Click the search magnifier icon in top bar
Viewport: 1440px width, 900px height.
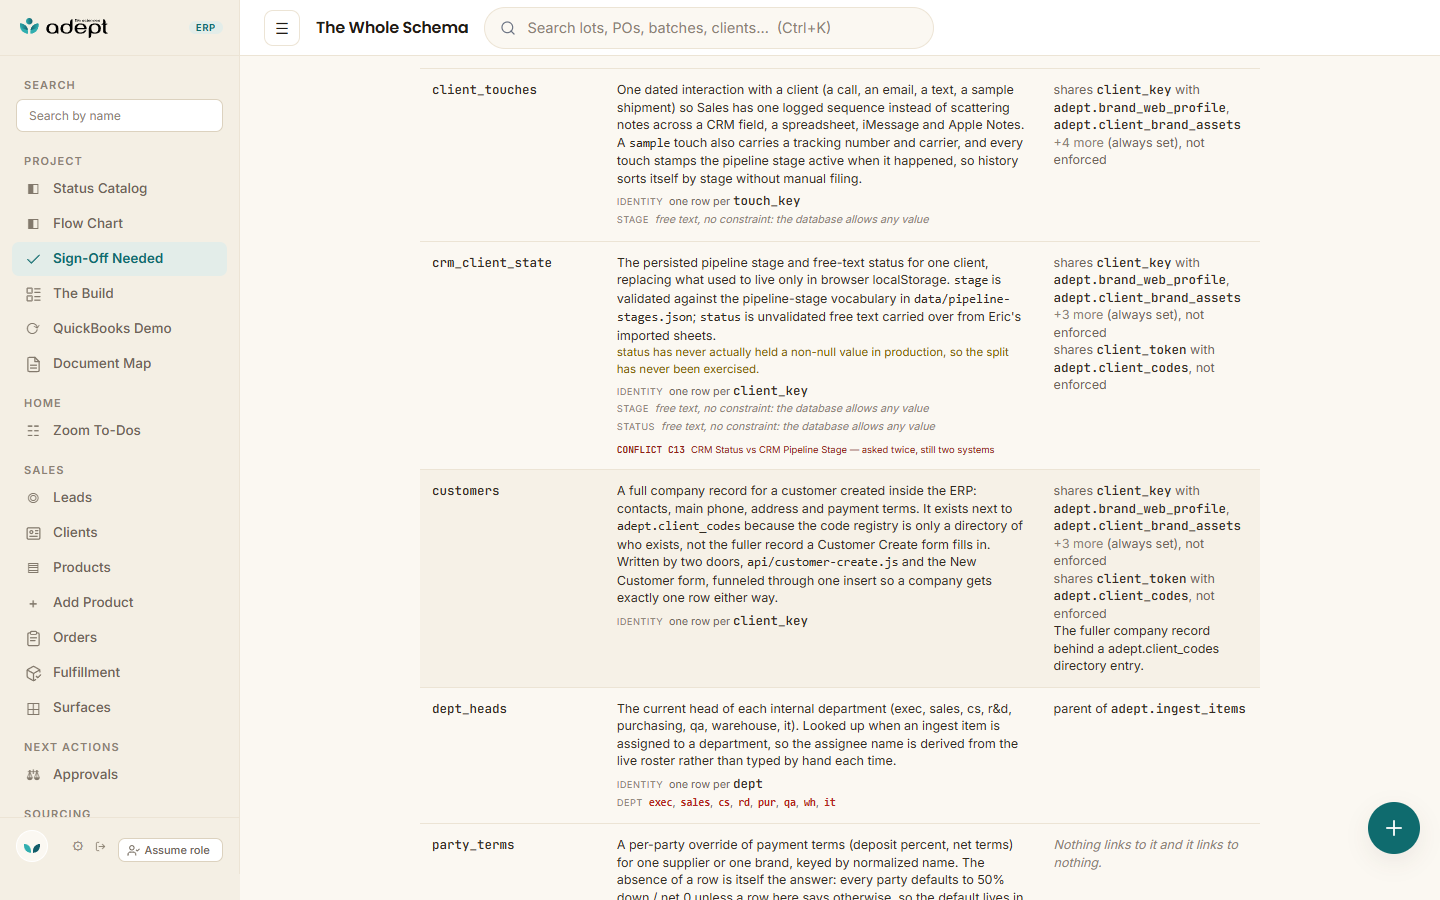tap(508, 28)
